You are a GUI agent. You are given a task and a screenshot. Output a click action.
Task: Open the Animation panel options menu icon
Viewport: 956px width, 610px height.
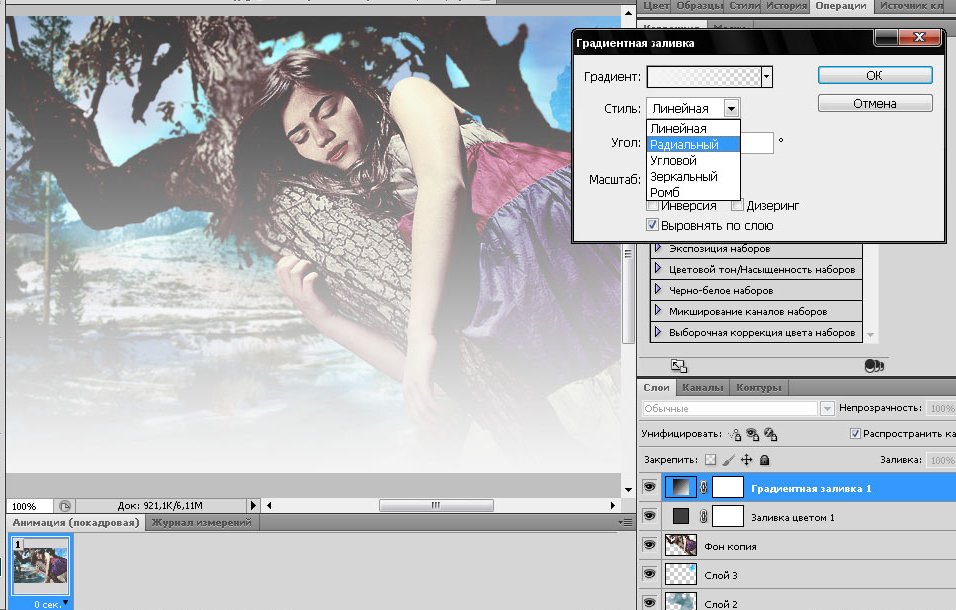click(625, 522)
